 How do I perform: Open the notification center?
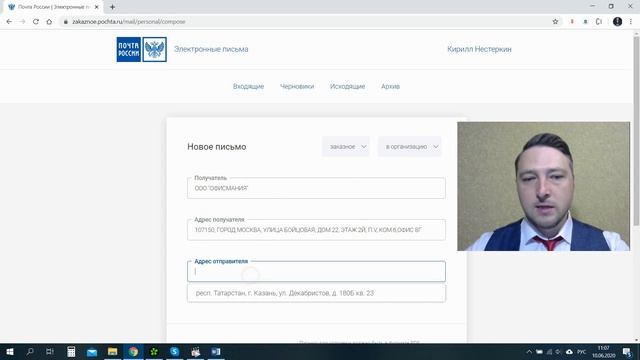click(x=627, y=351)
